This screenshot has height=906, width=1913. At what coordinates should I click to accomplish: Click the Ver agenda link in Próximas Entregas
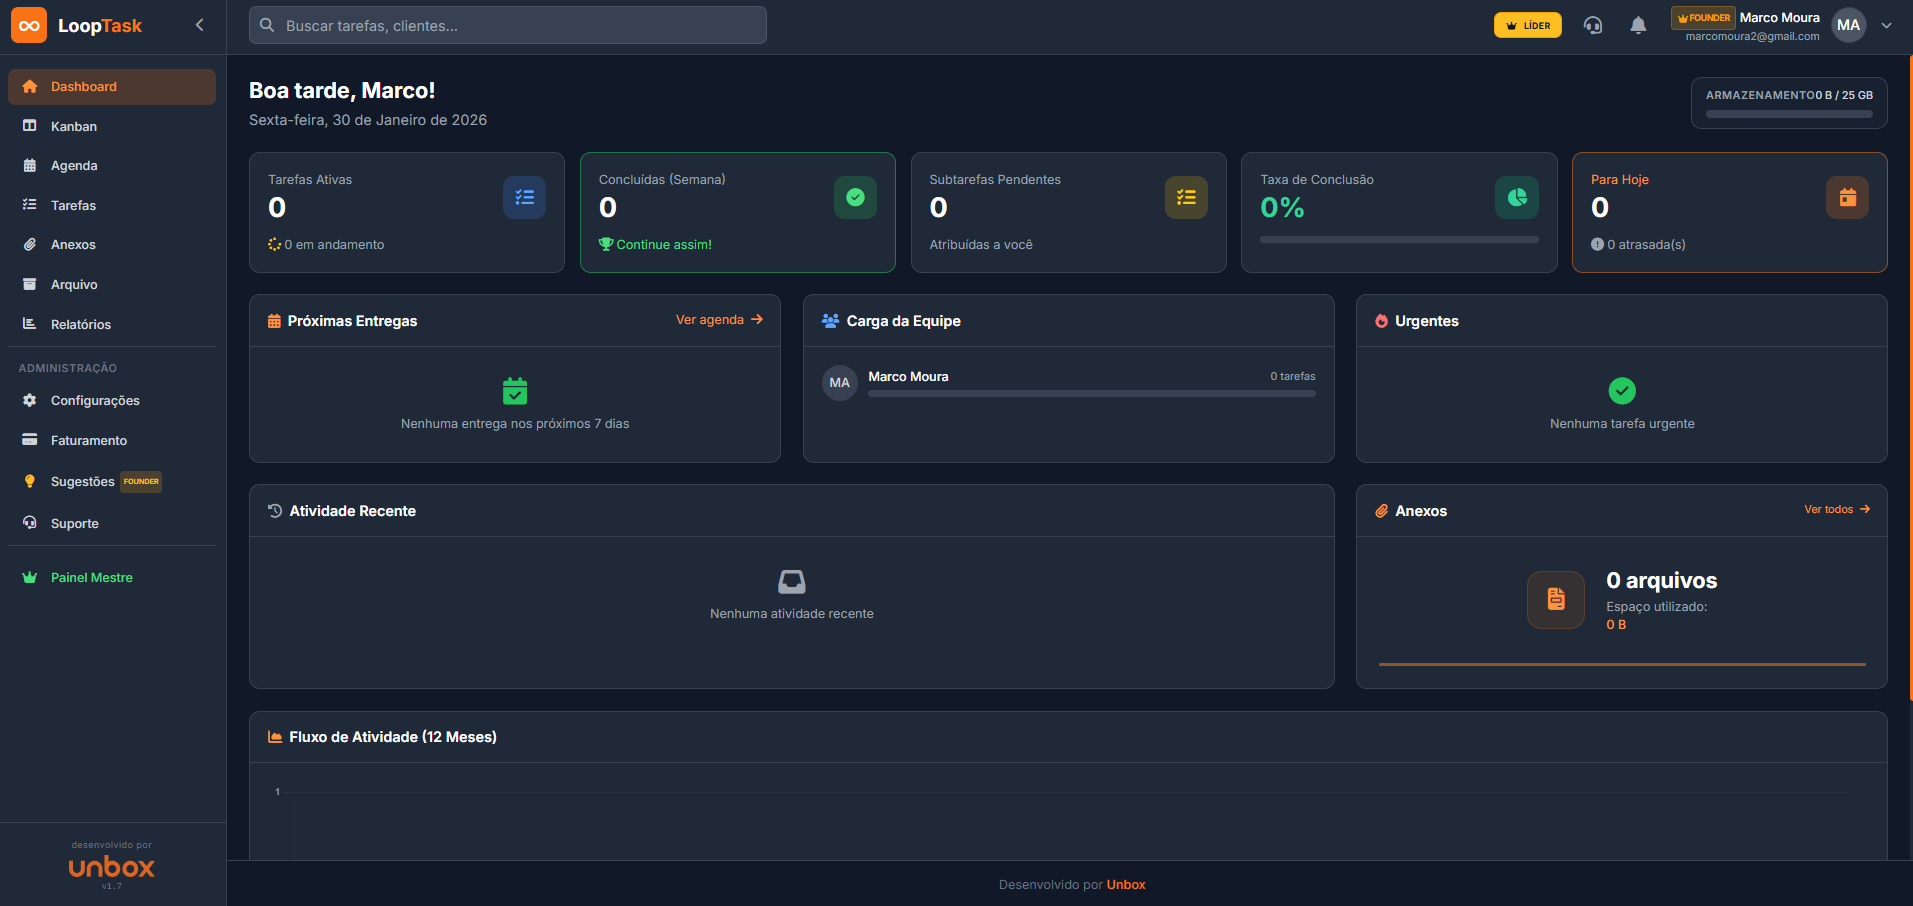[719, 319]
